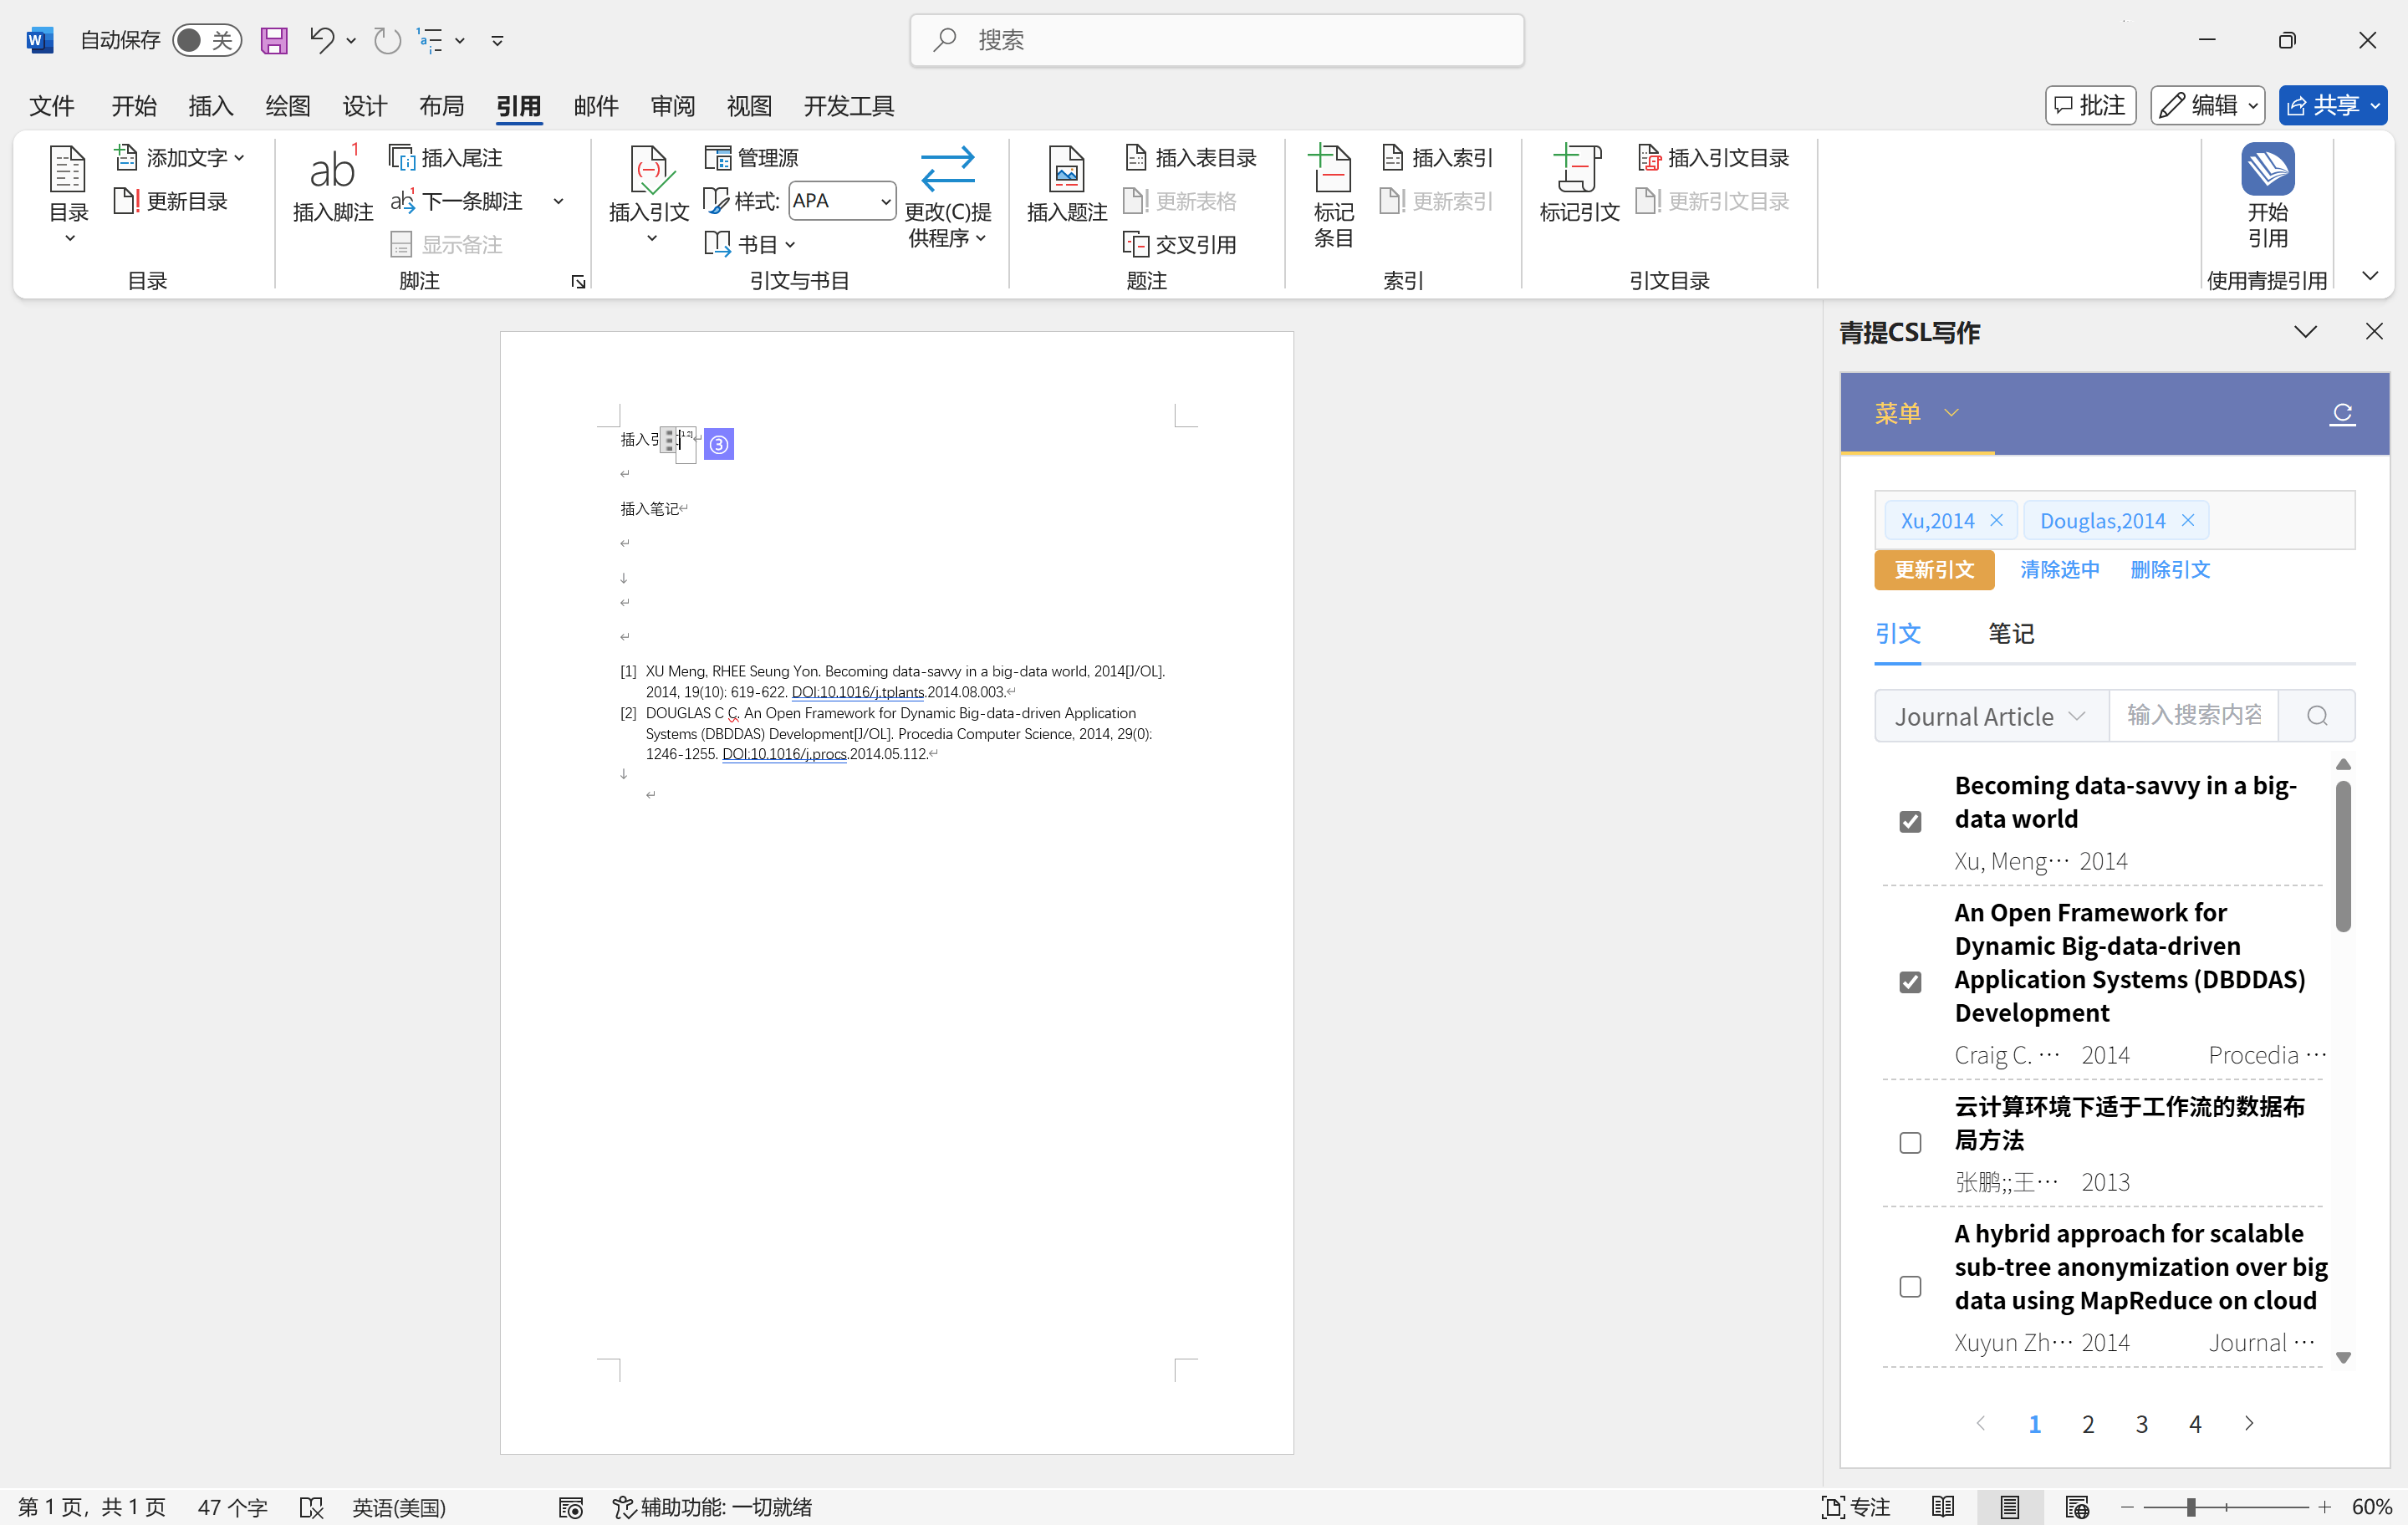Viewport: 2408px width, 1525px height.
Task: Open the 审阅 ribbon tab
Action: coord(672,105)
